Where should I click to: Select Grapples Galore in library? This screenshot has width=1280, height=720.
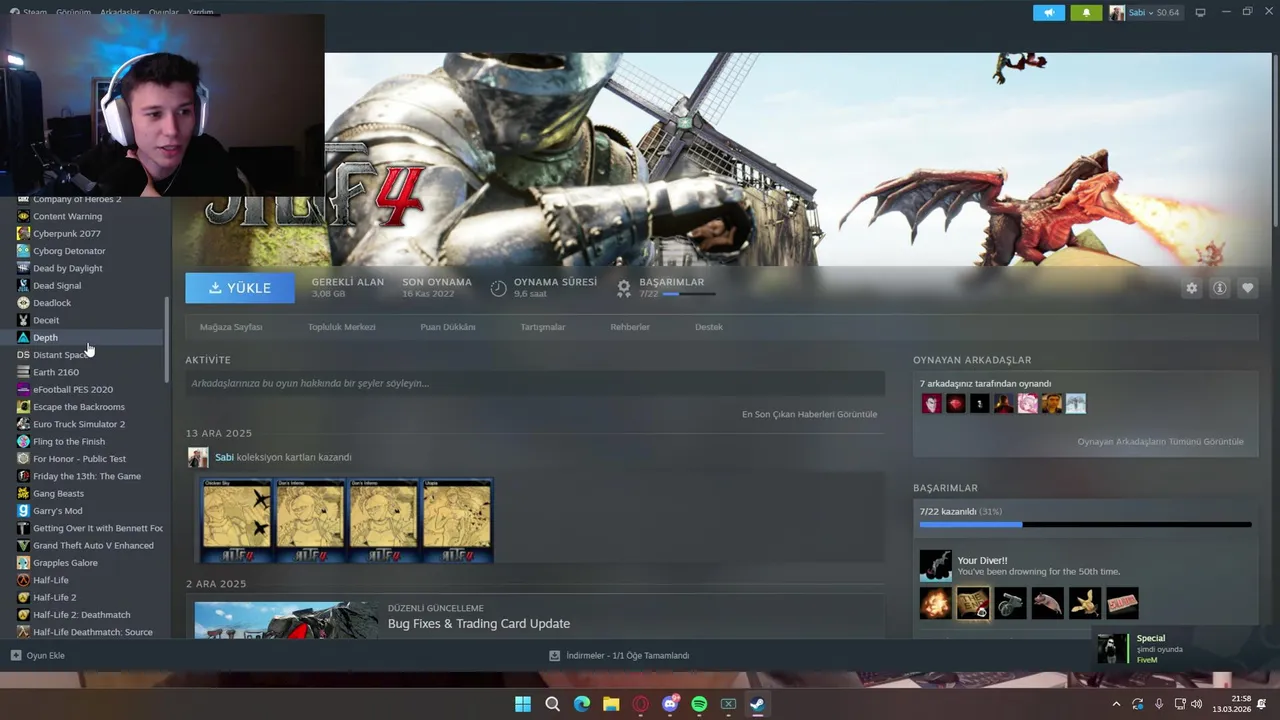point(65,563)
